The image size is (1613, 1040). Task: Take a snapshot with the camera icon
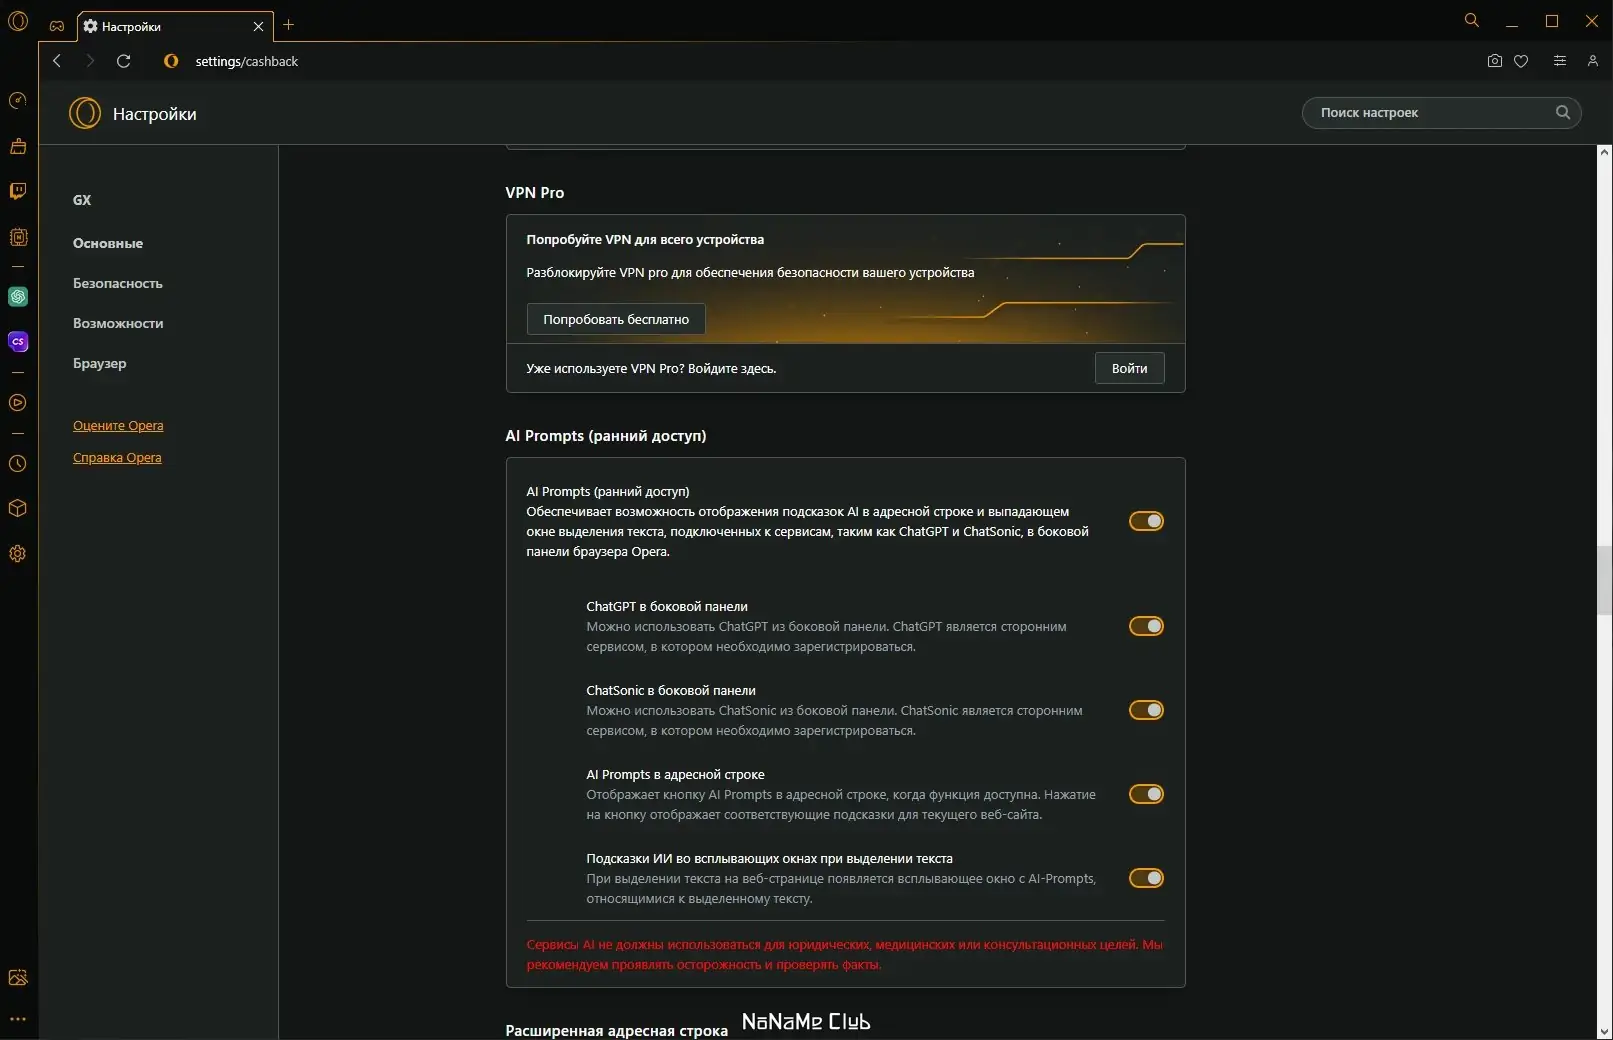point(1494,61)
